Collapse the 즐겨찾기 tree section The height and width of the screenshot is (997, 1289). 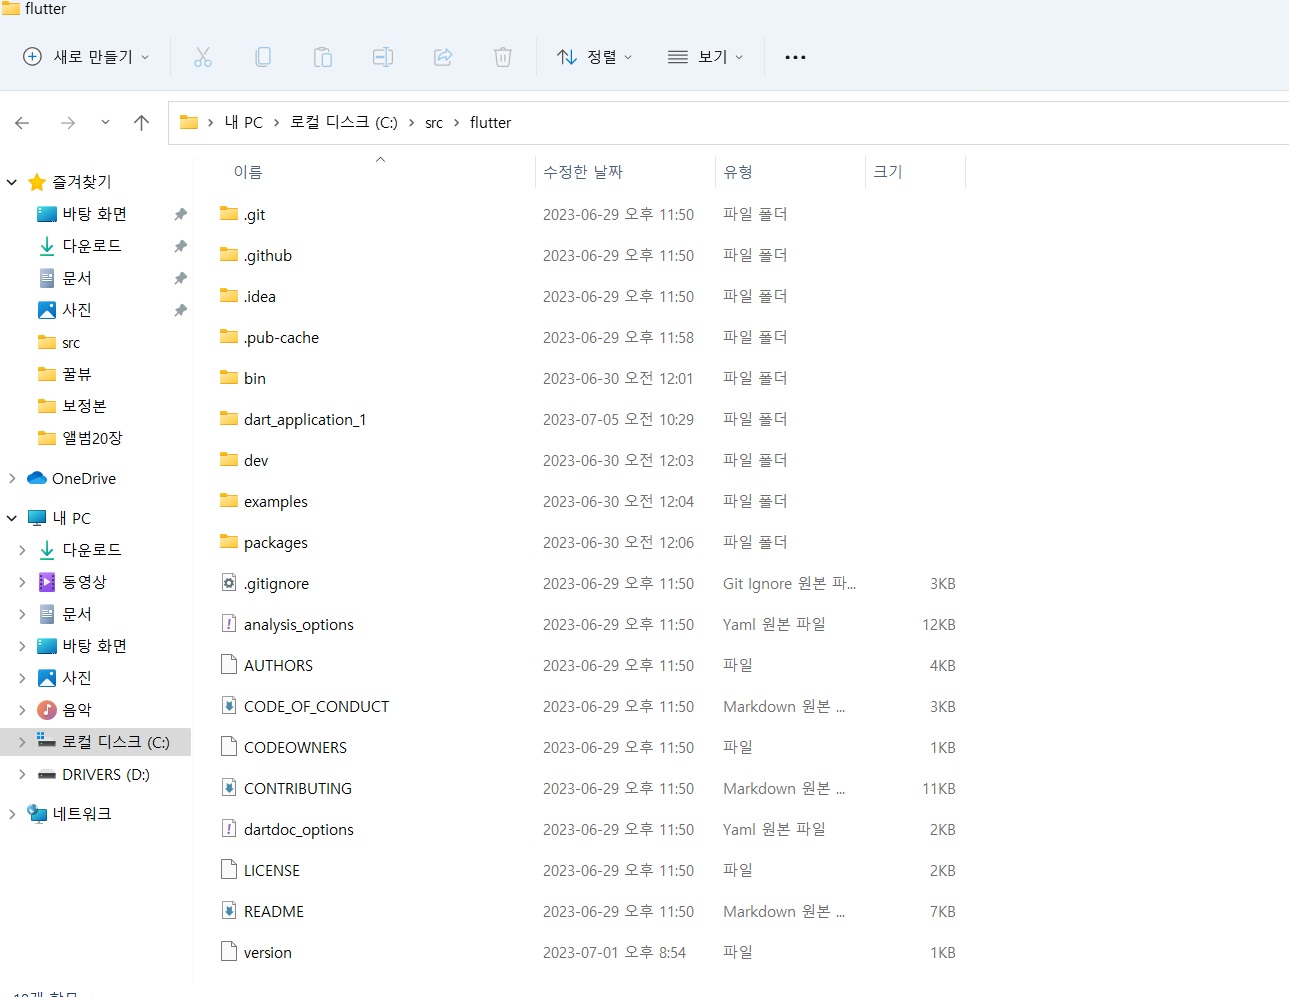point(12,182)
